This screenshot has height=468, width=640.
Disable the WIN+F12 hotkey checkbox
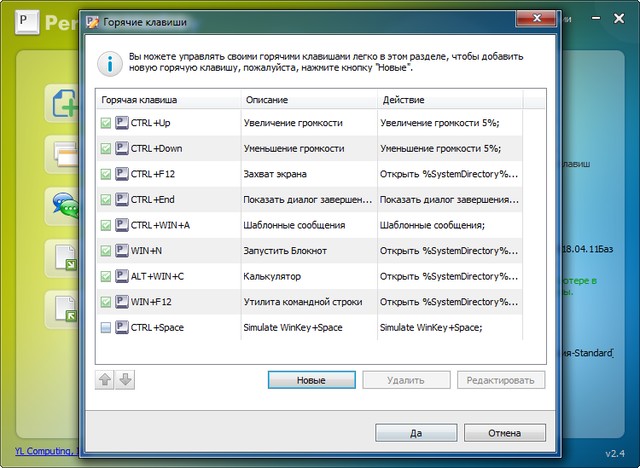[106, 302]
